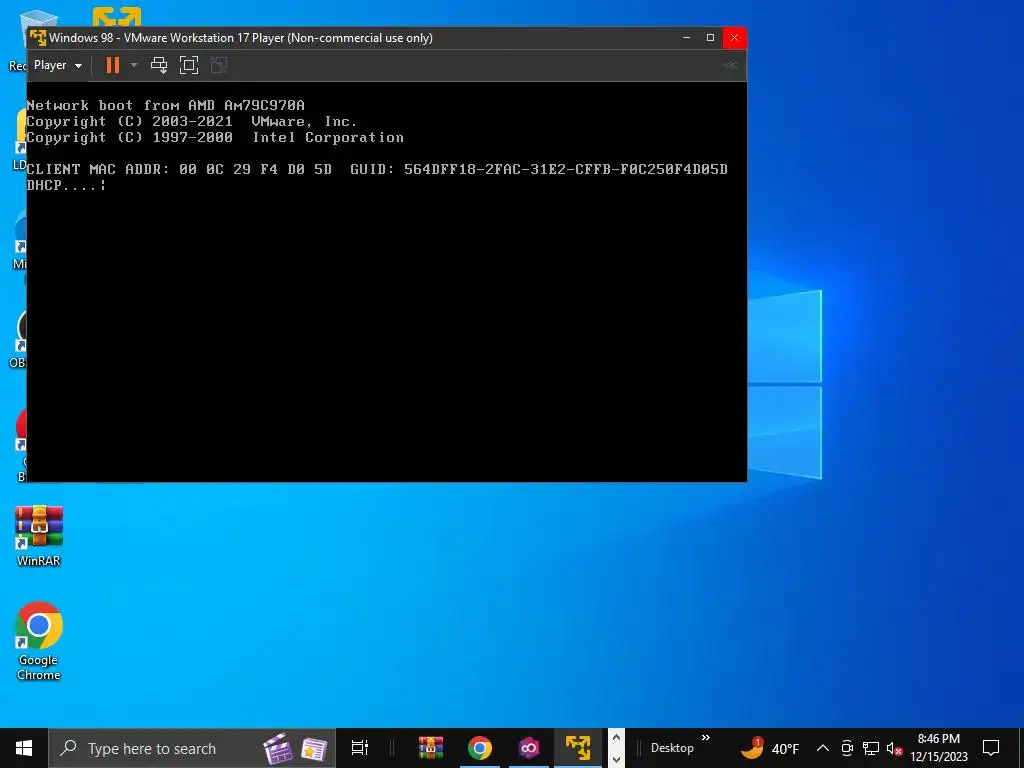Close the Windows 98 VMware window

[x=735, y=38]
